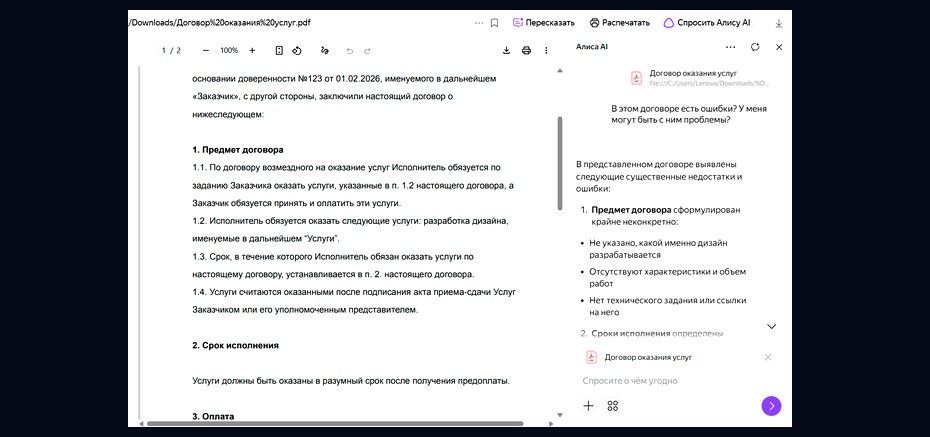Undo the last annotation
930x437 pixels.
349,50
